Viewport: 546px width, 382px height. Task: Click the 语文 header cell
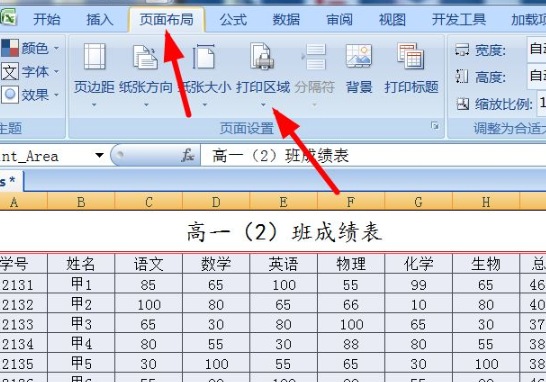[149, 264]
